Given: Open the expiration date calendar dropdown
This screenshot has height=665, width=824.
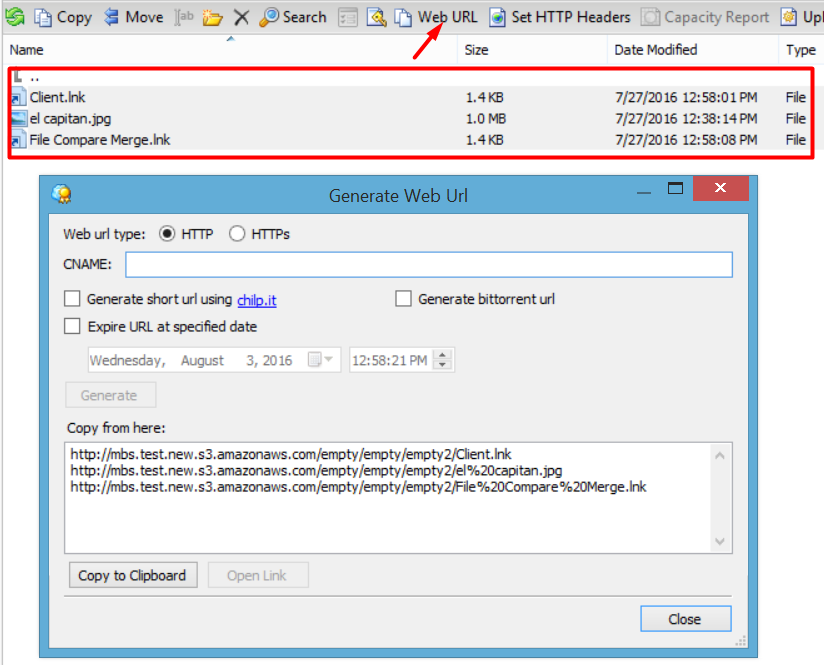Looking at the screenshot, I should coord(330,360).
